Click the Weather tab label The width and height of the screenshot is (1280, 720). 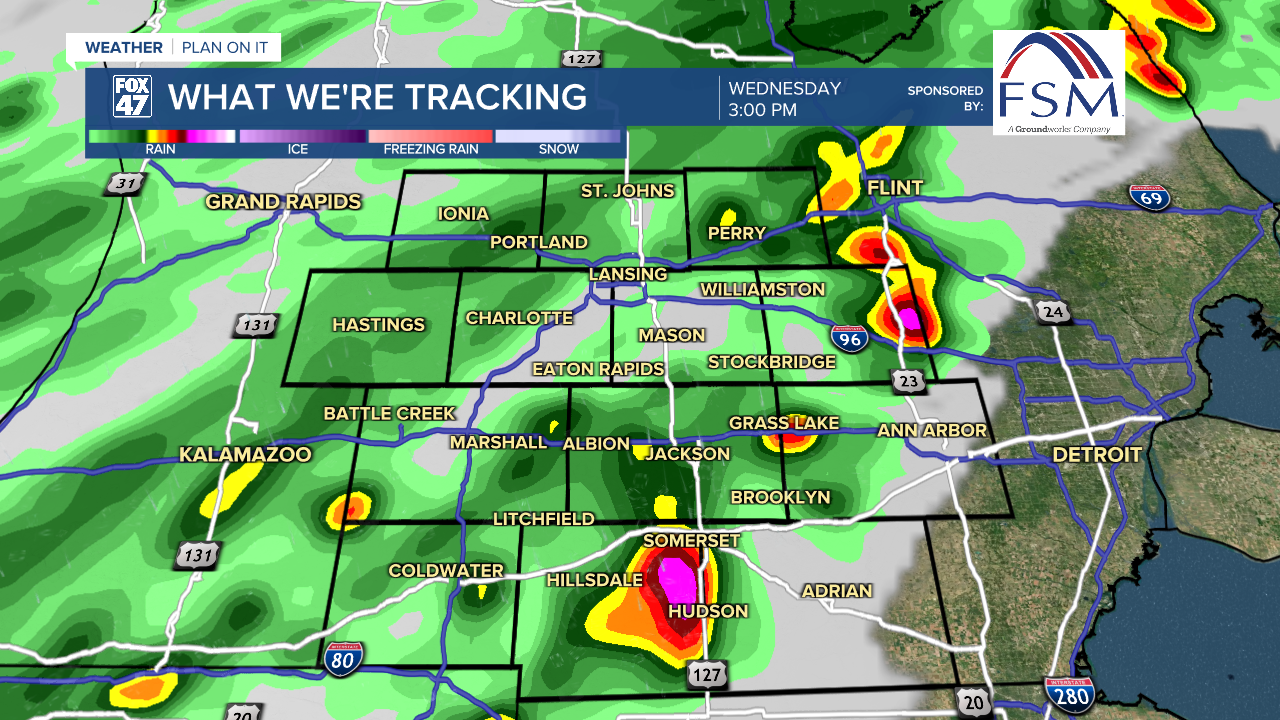pos(123,48)
